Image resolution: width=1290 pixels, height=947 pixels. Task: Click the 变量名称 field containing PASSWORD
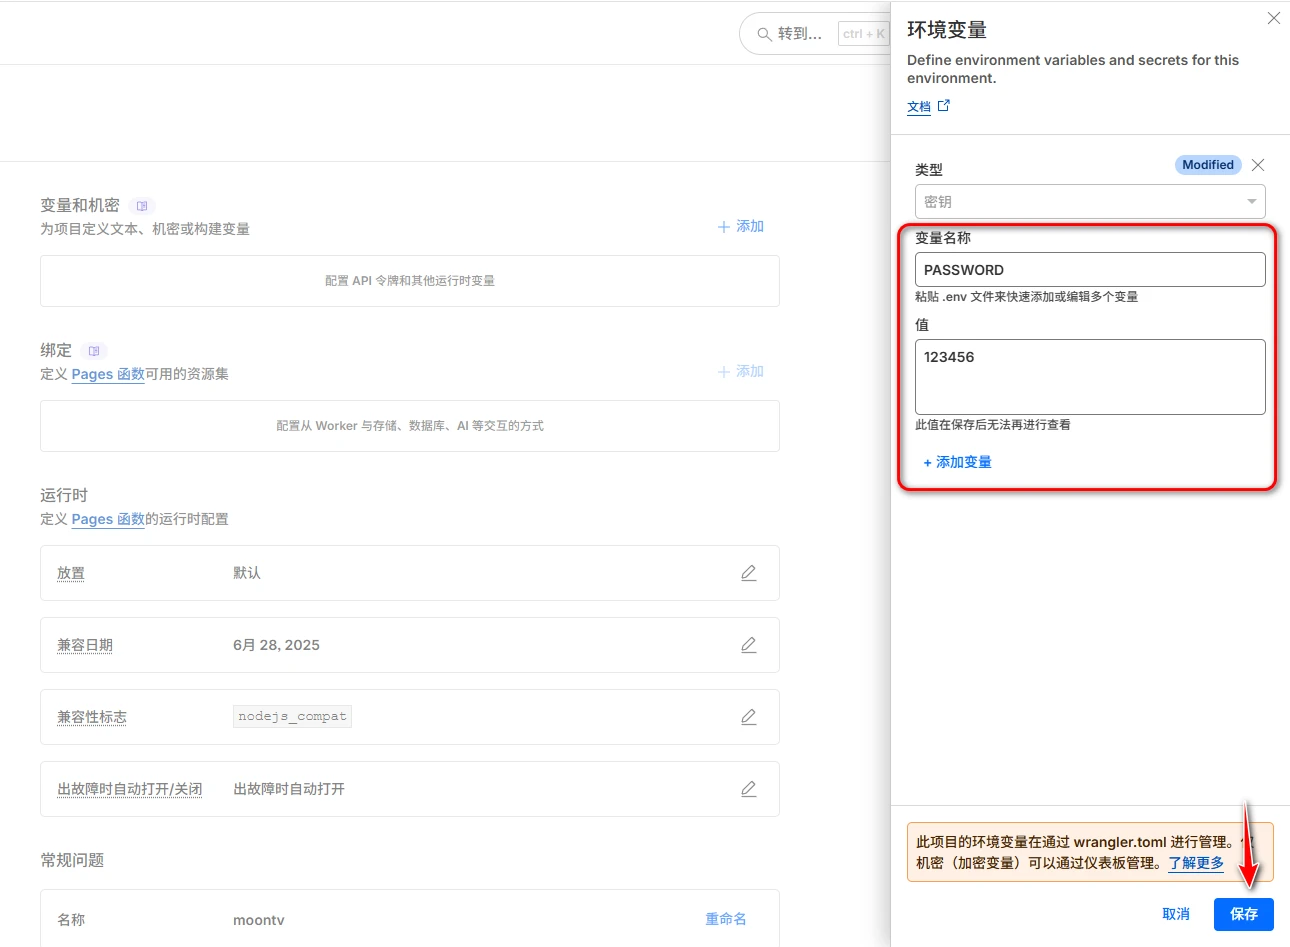[x=1089, y=270]
